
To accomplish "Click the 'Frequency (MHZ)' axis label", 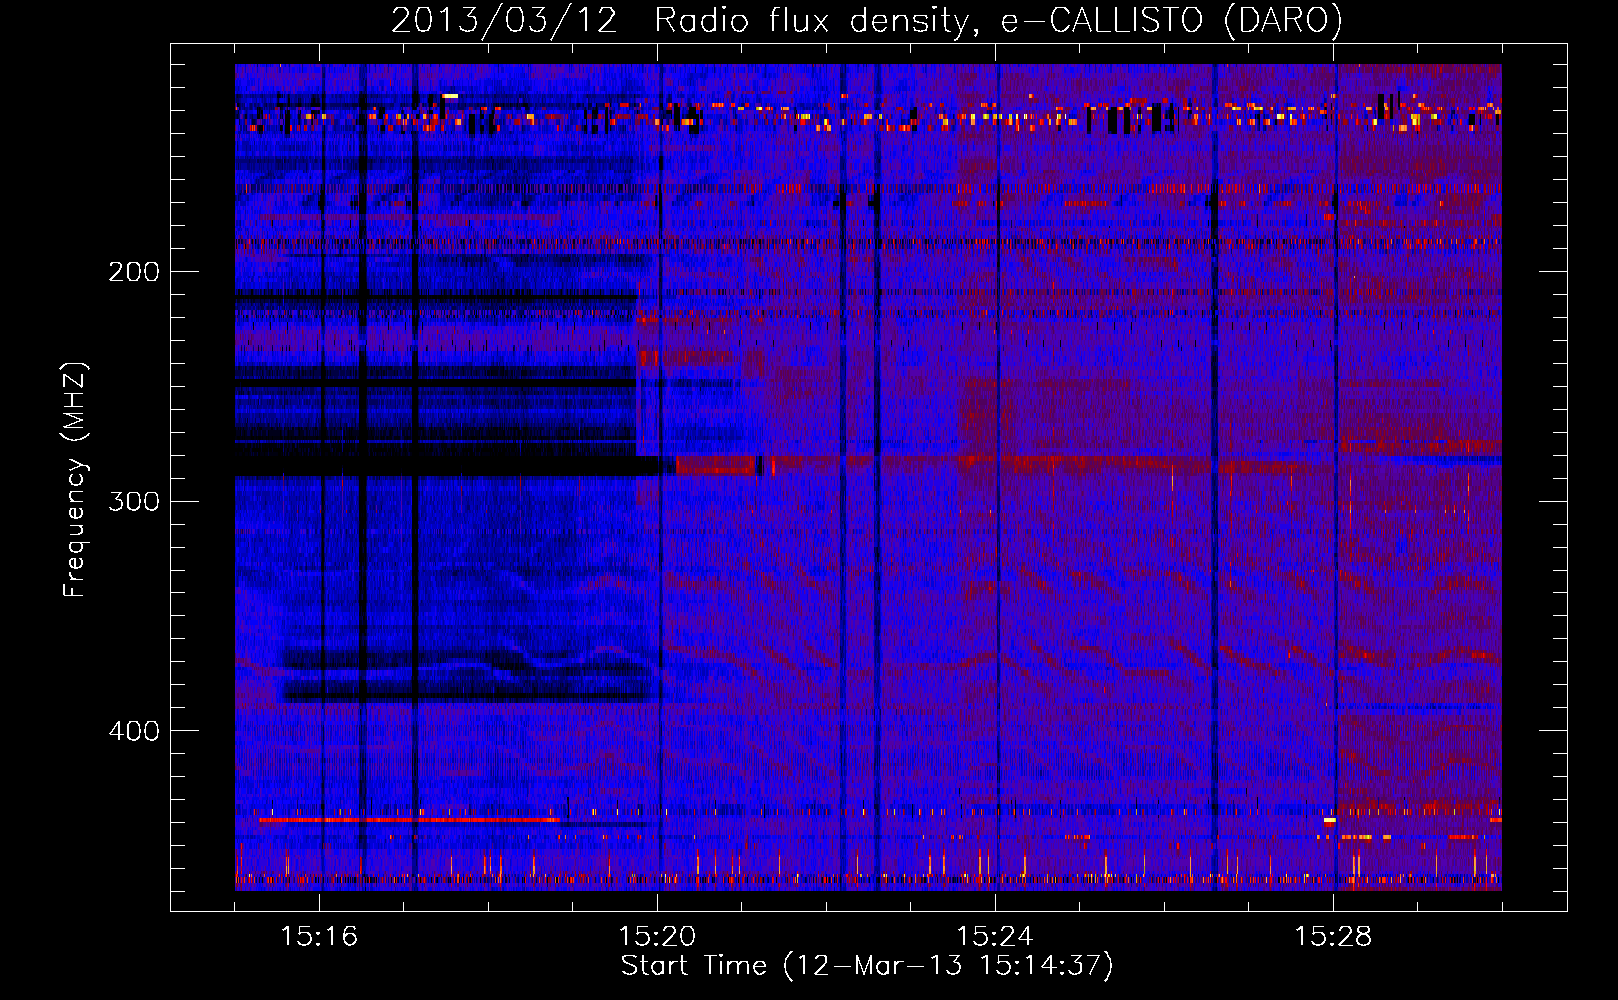I will [x=75, y=480].
